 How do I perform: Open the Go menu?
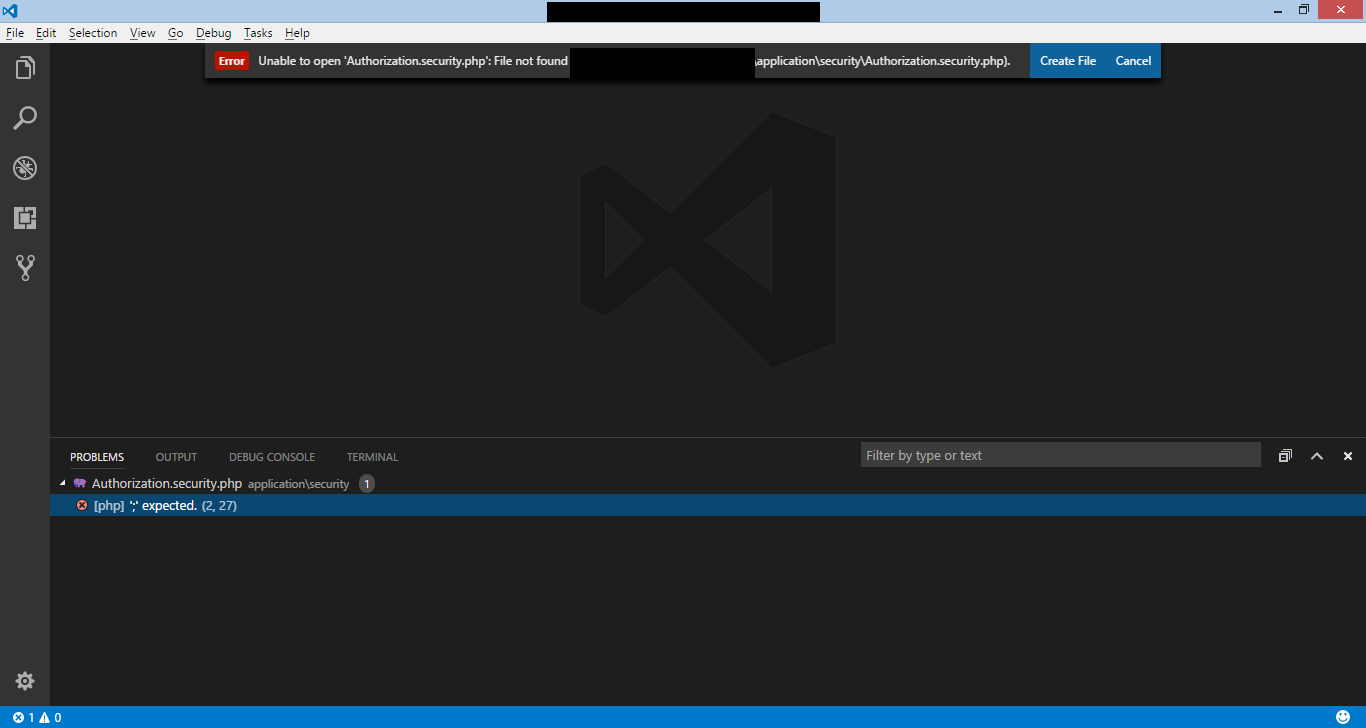click(x=176, y=33)
